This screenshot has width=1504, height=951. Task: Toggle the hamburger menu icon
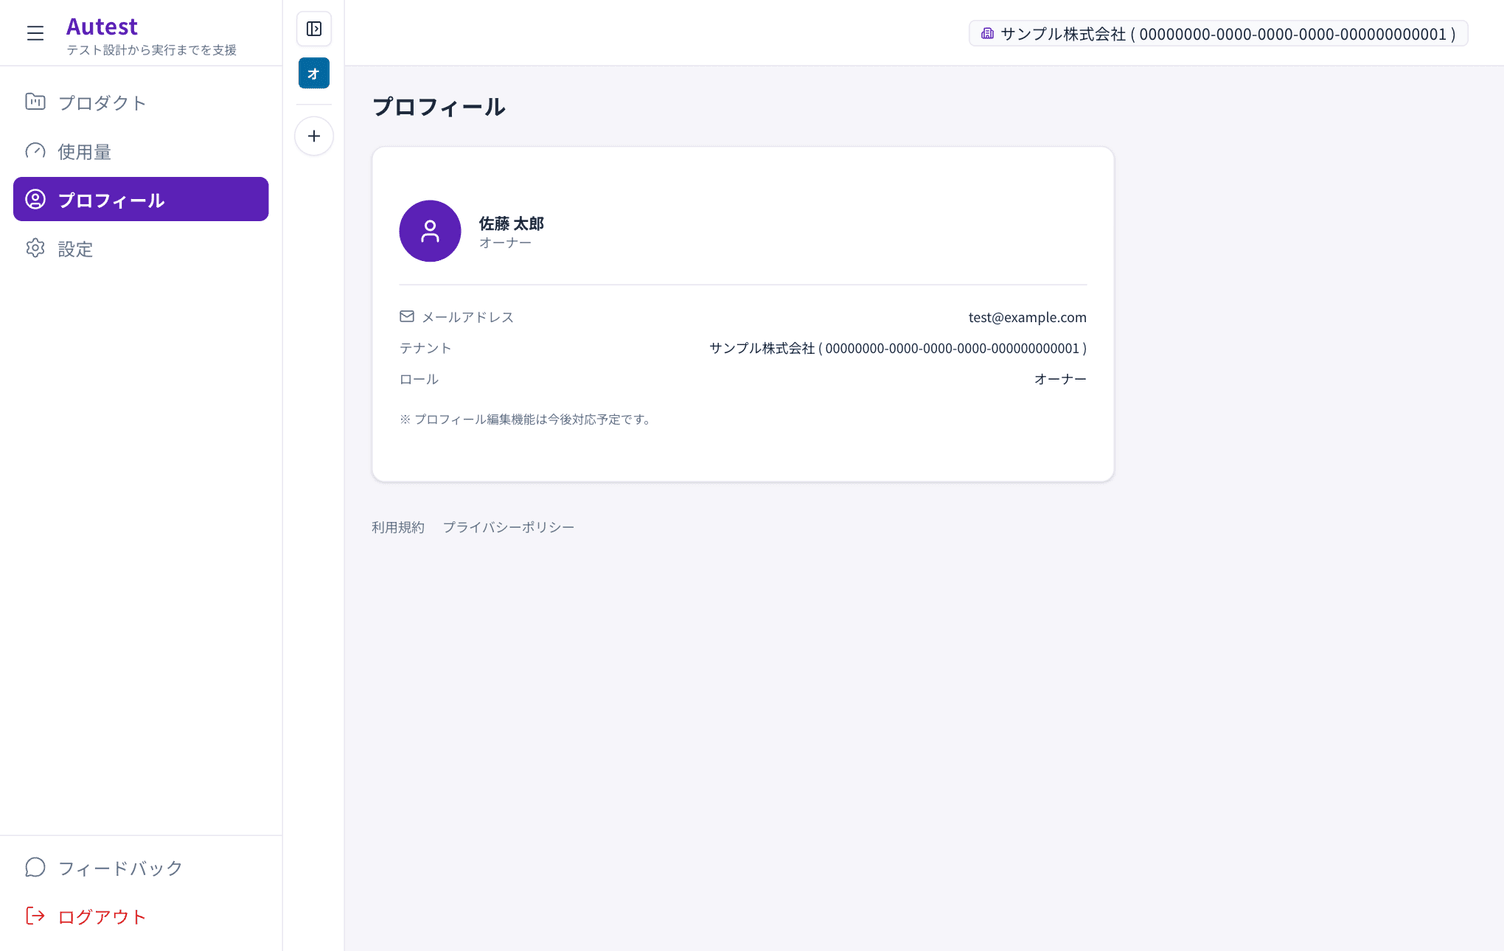pyautogui.click(x=35, y=34)
